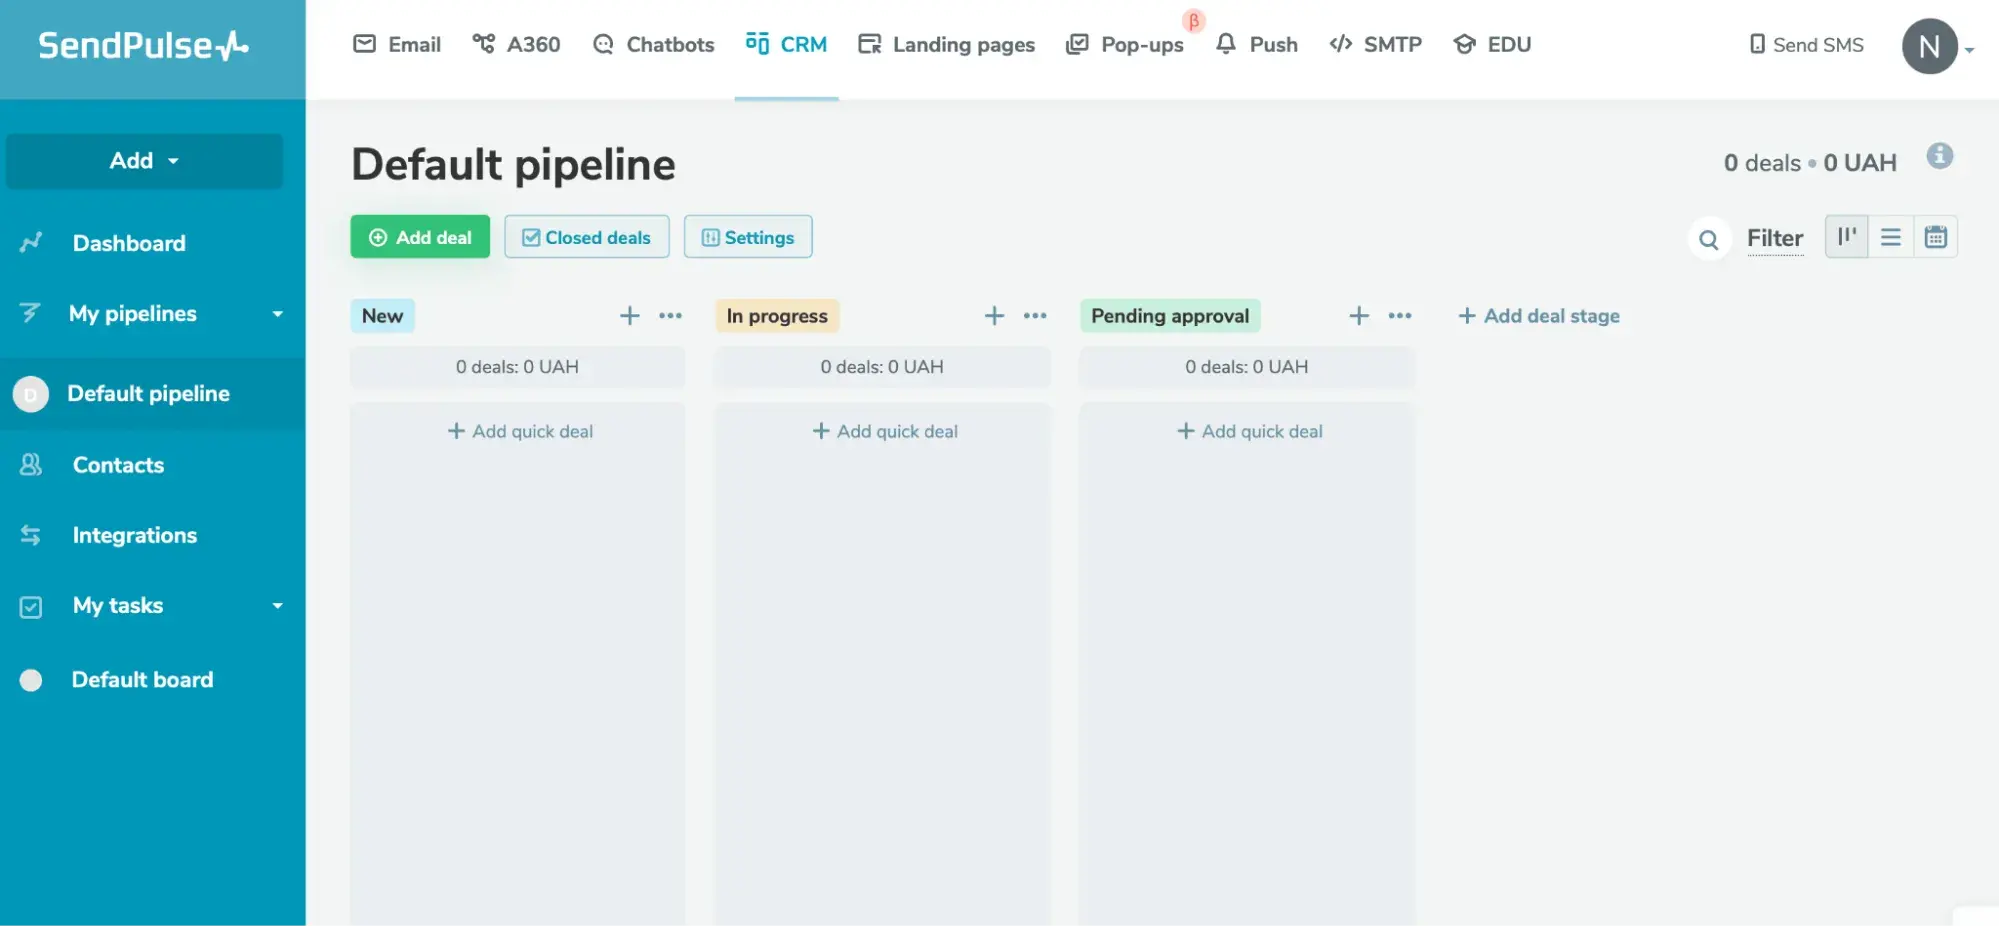The height and width of the screenshot is (927, 1999).
Task: Expand the My pipelines sidebar section
Action: tap(277, 313)
